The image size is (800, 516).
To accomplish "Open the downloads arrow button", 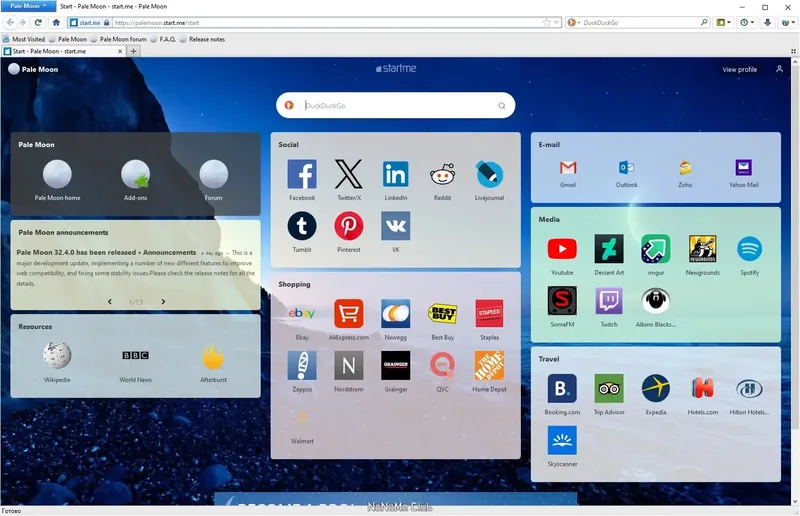I will pos(767,22).
